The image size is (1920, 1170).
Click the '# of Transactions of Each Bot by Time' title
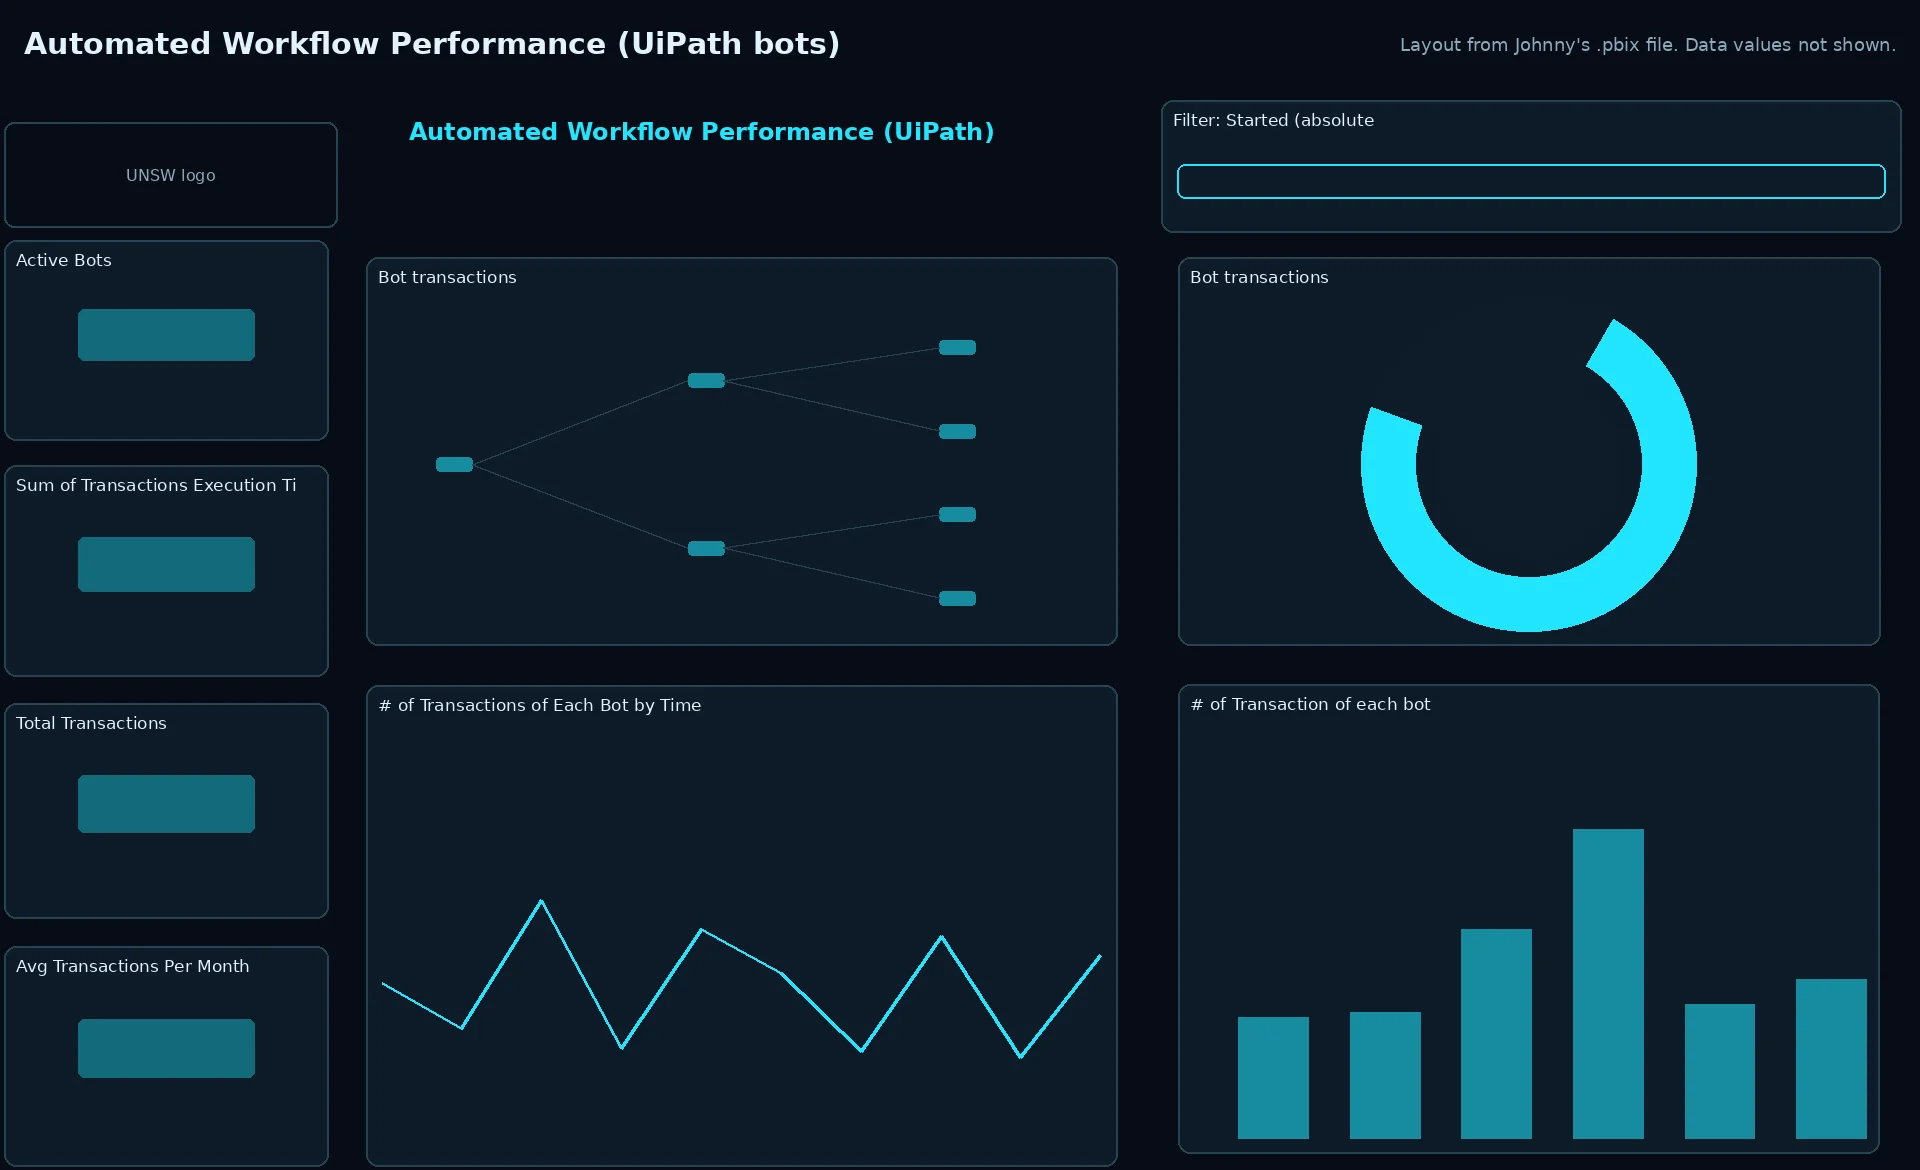point(540,705)
